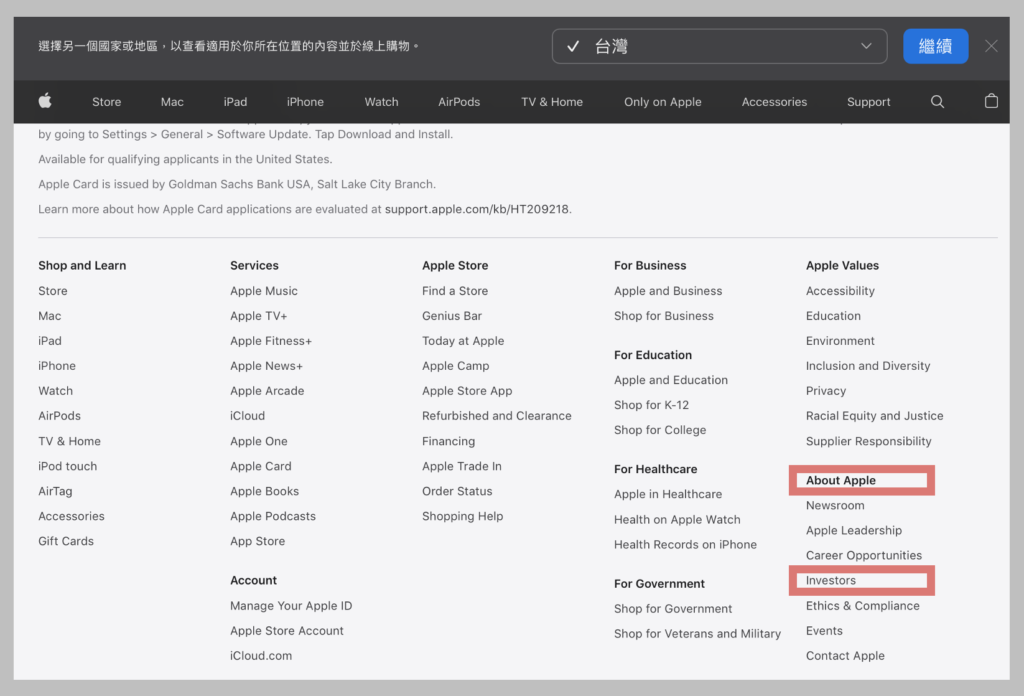Open the Shop for Government link

click(673, 609)
